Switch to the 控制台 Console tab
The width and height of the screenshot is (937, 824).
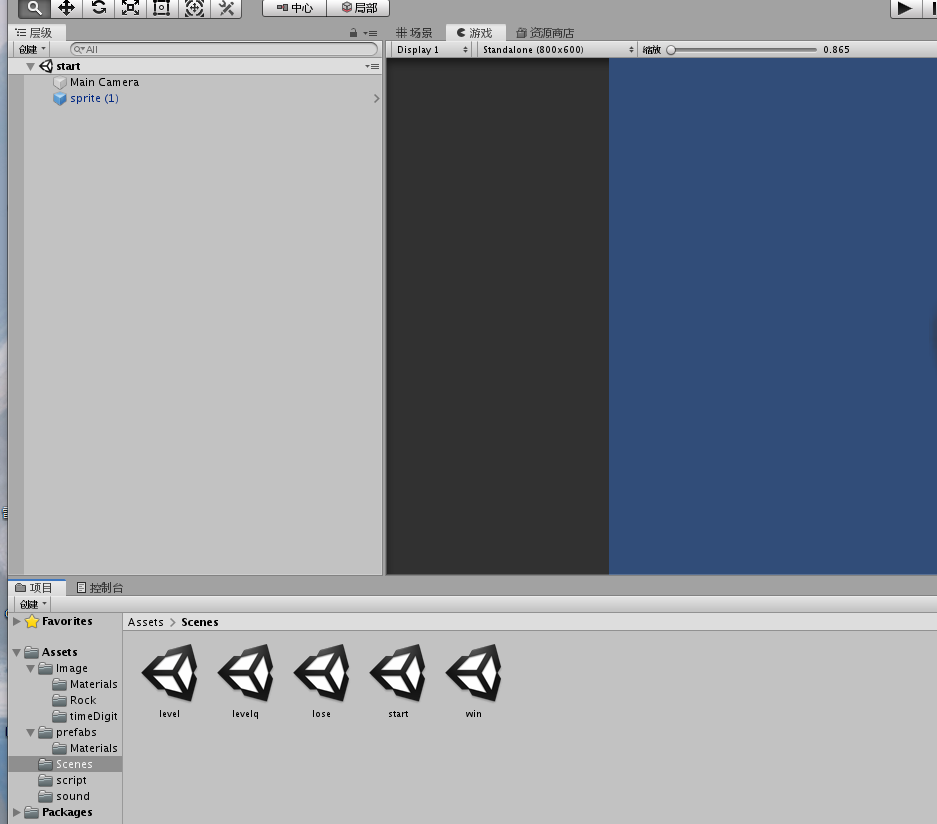(100, 587)
